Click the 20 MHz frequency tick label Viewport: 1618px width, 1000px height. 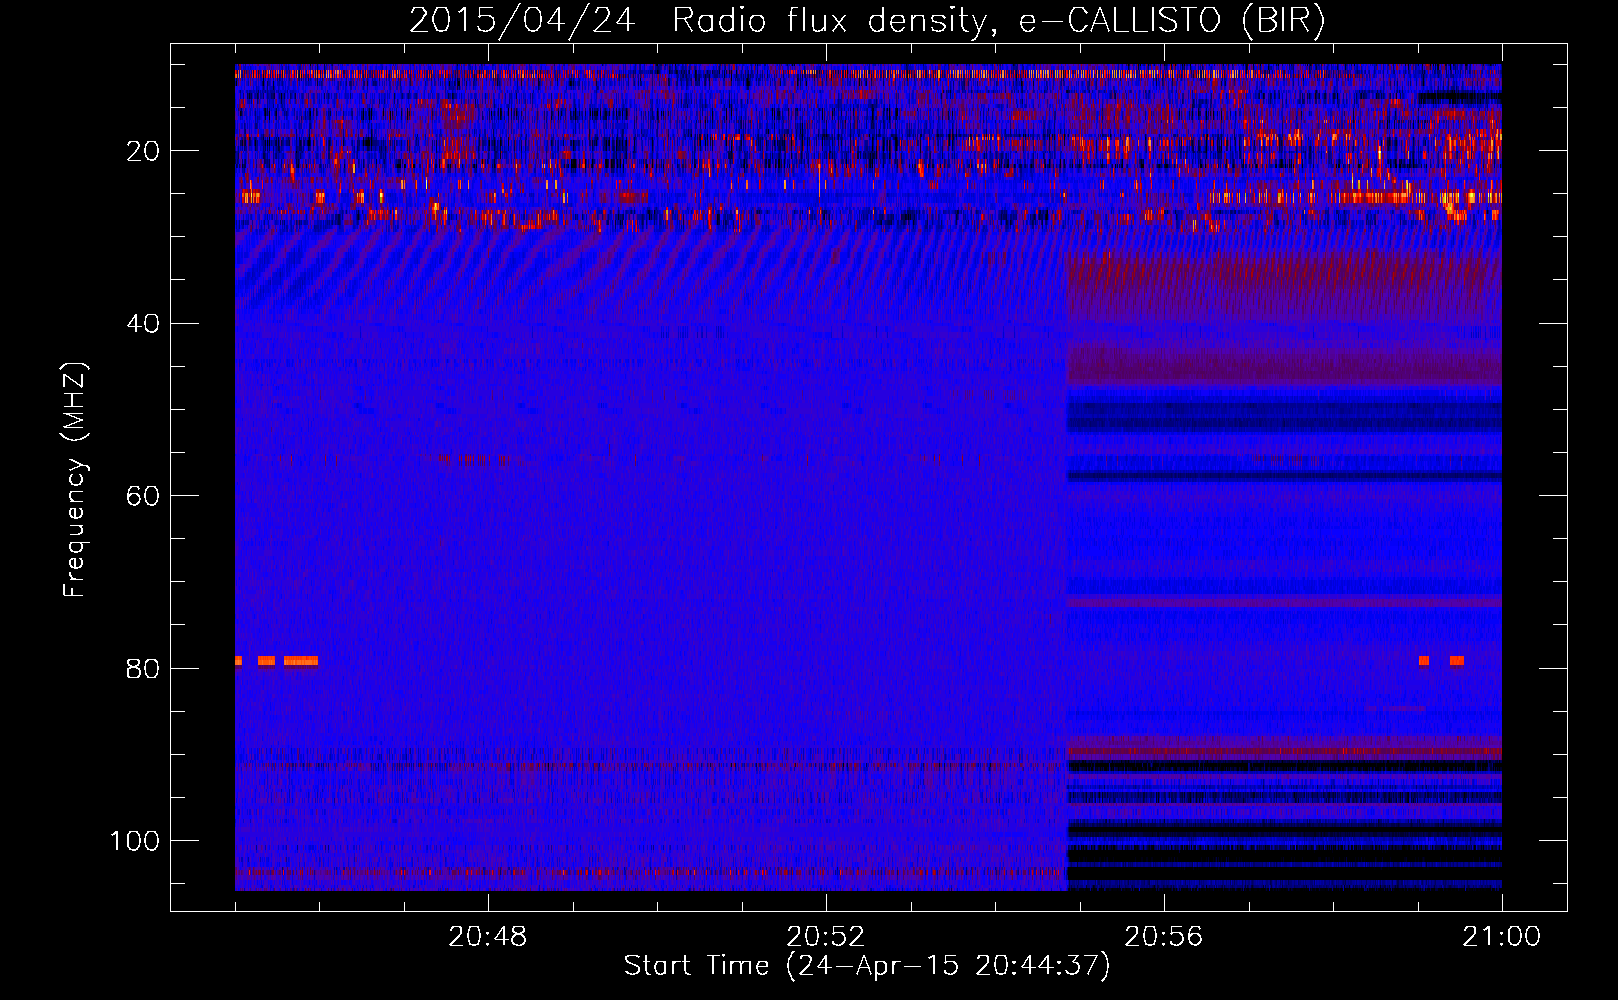pyautogui.click(x=143, y=151)
